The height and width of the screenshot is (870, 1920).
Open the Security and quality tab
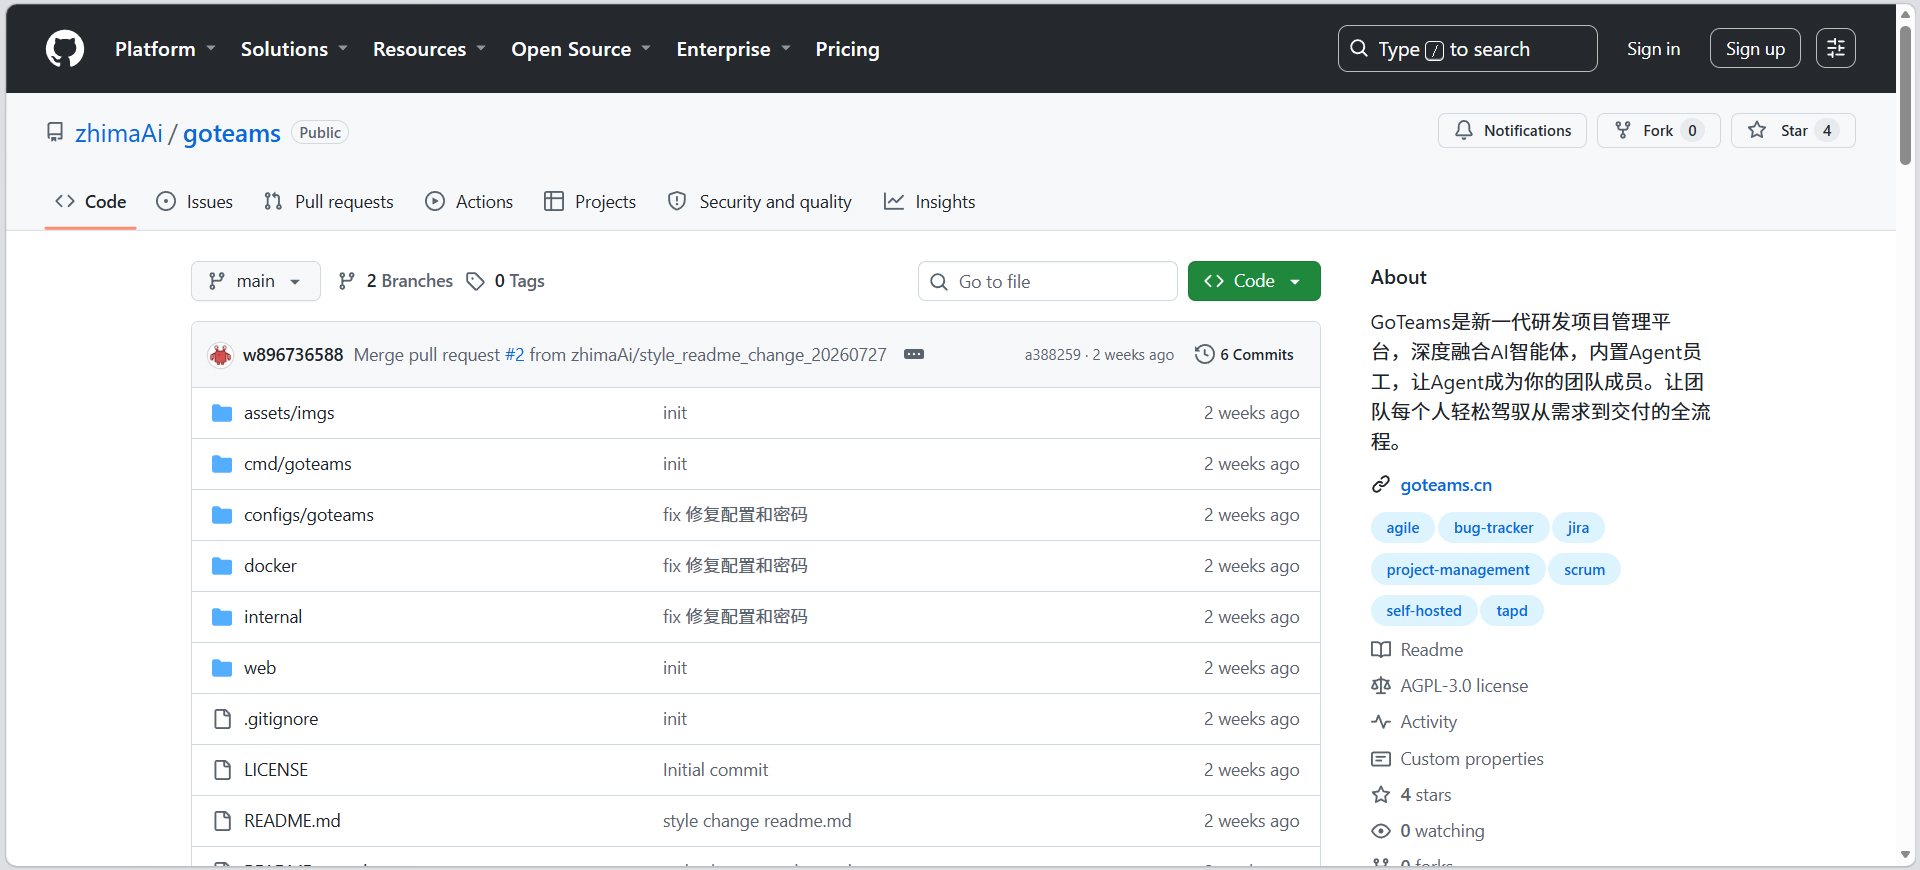coord(760,201)
